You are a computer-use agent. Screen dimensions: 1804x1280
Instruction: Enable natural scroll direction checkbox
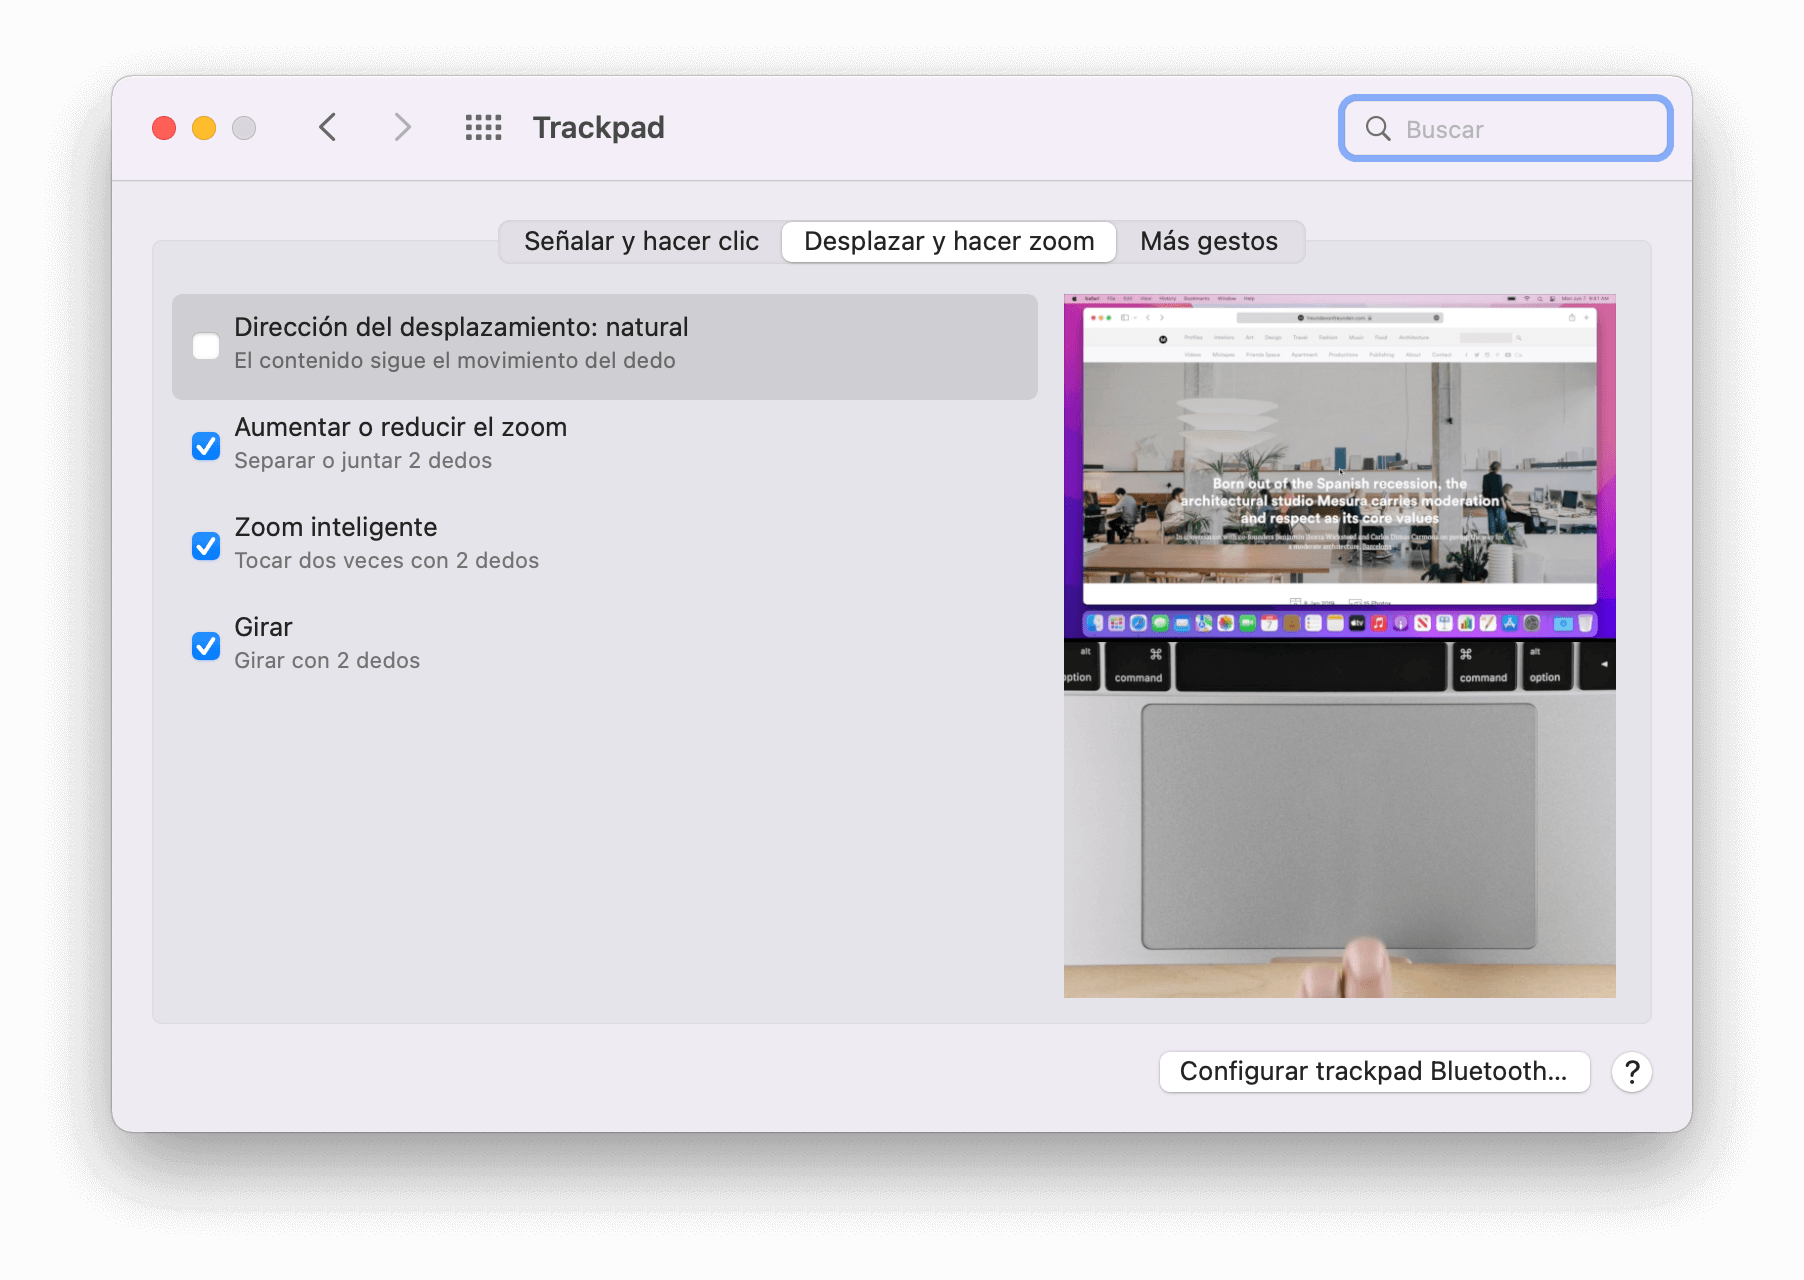(206, 346)
